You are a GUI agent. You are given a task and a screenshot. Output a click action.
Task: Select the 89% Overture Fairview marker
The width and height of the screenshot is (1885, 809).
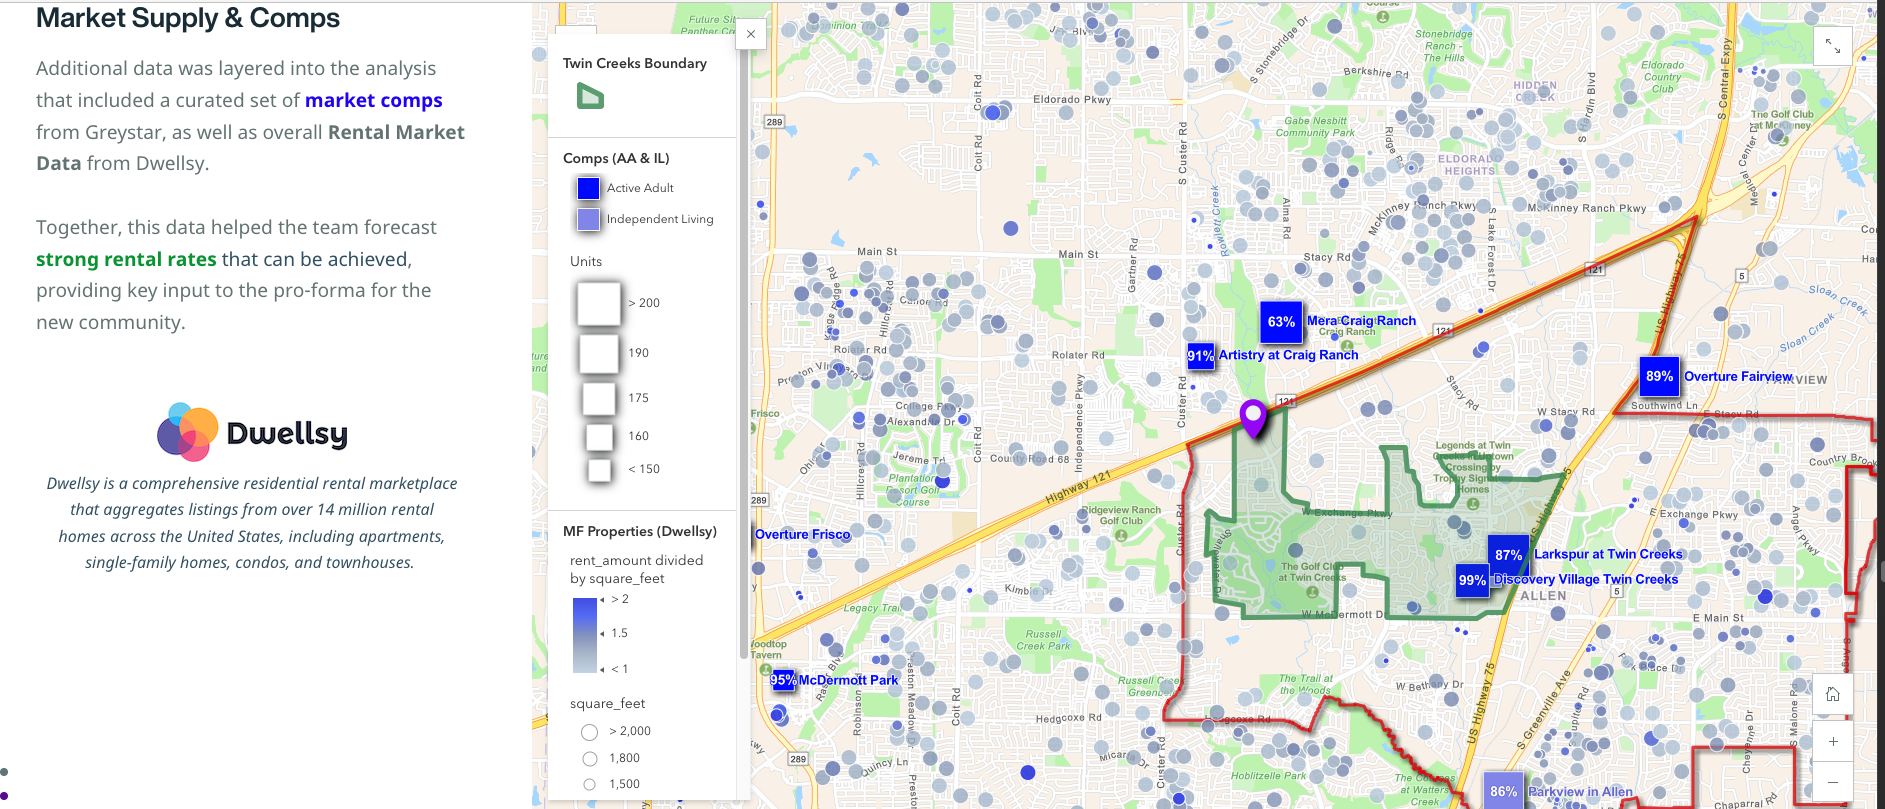pyautogui.click(x=1659, y=376)
